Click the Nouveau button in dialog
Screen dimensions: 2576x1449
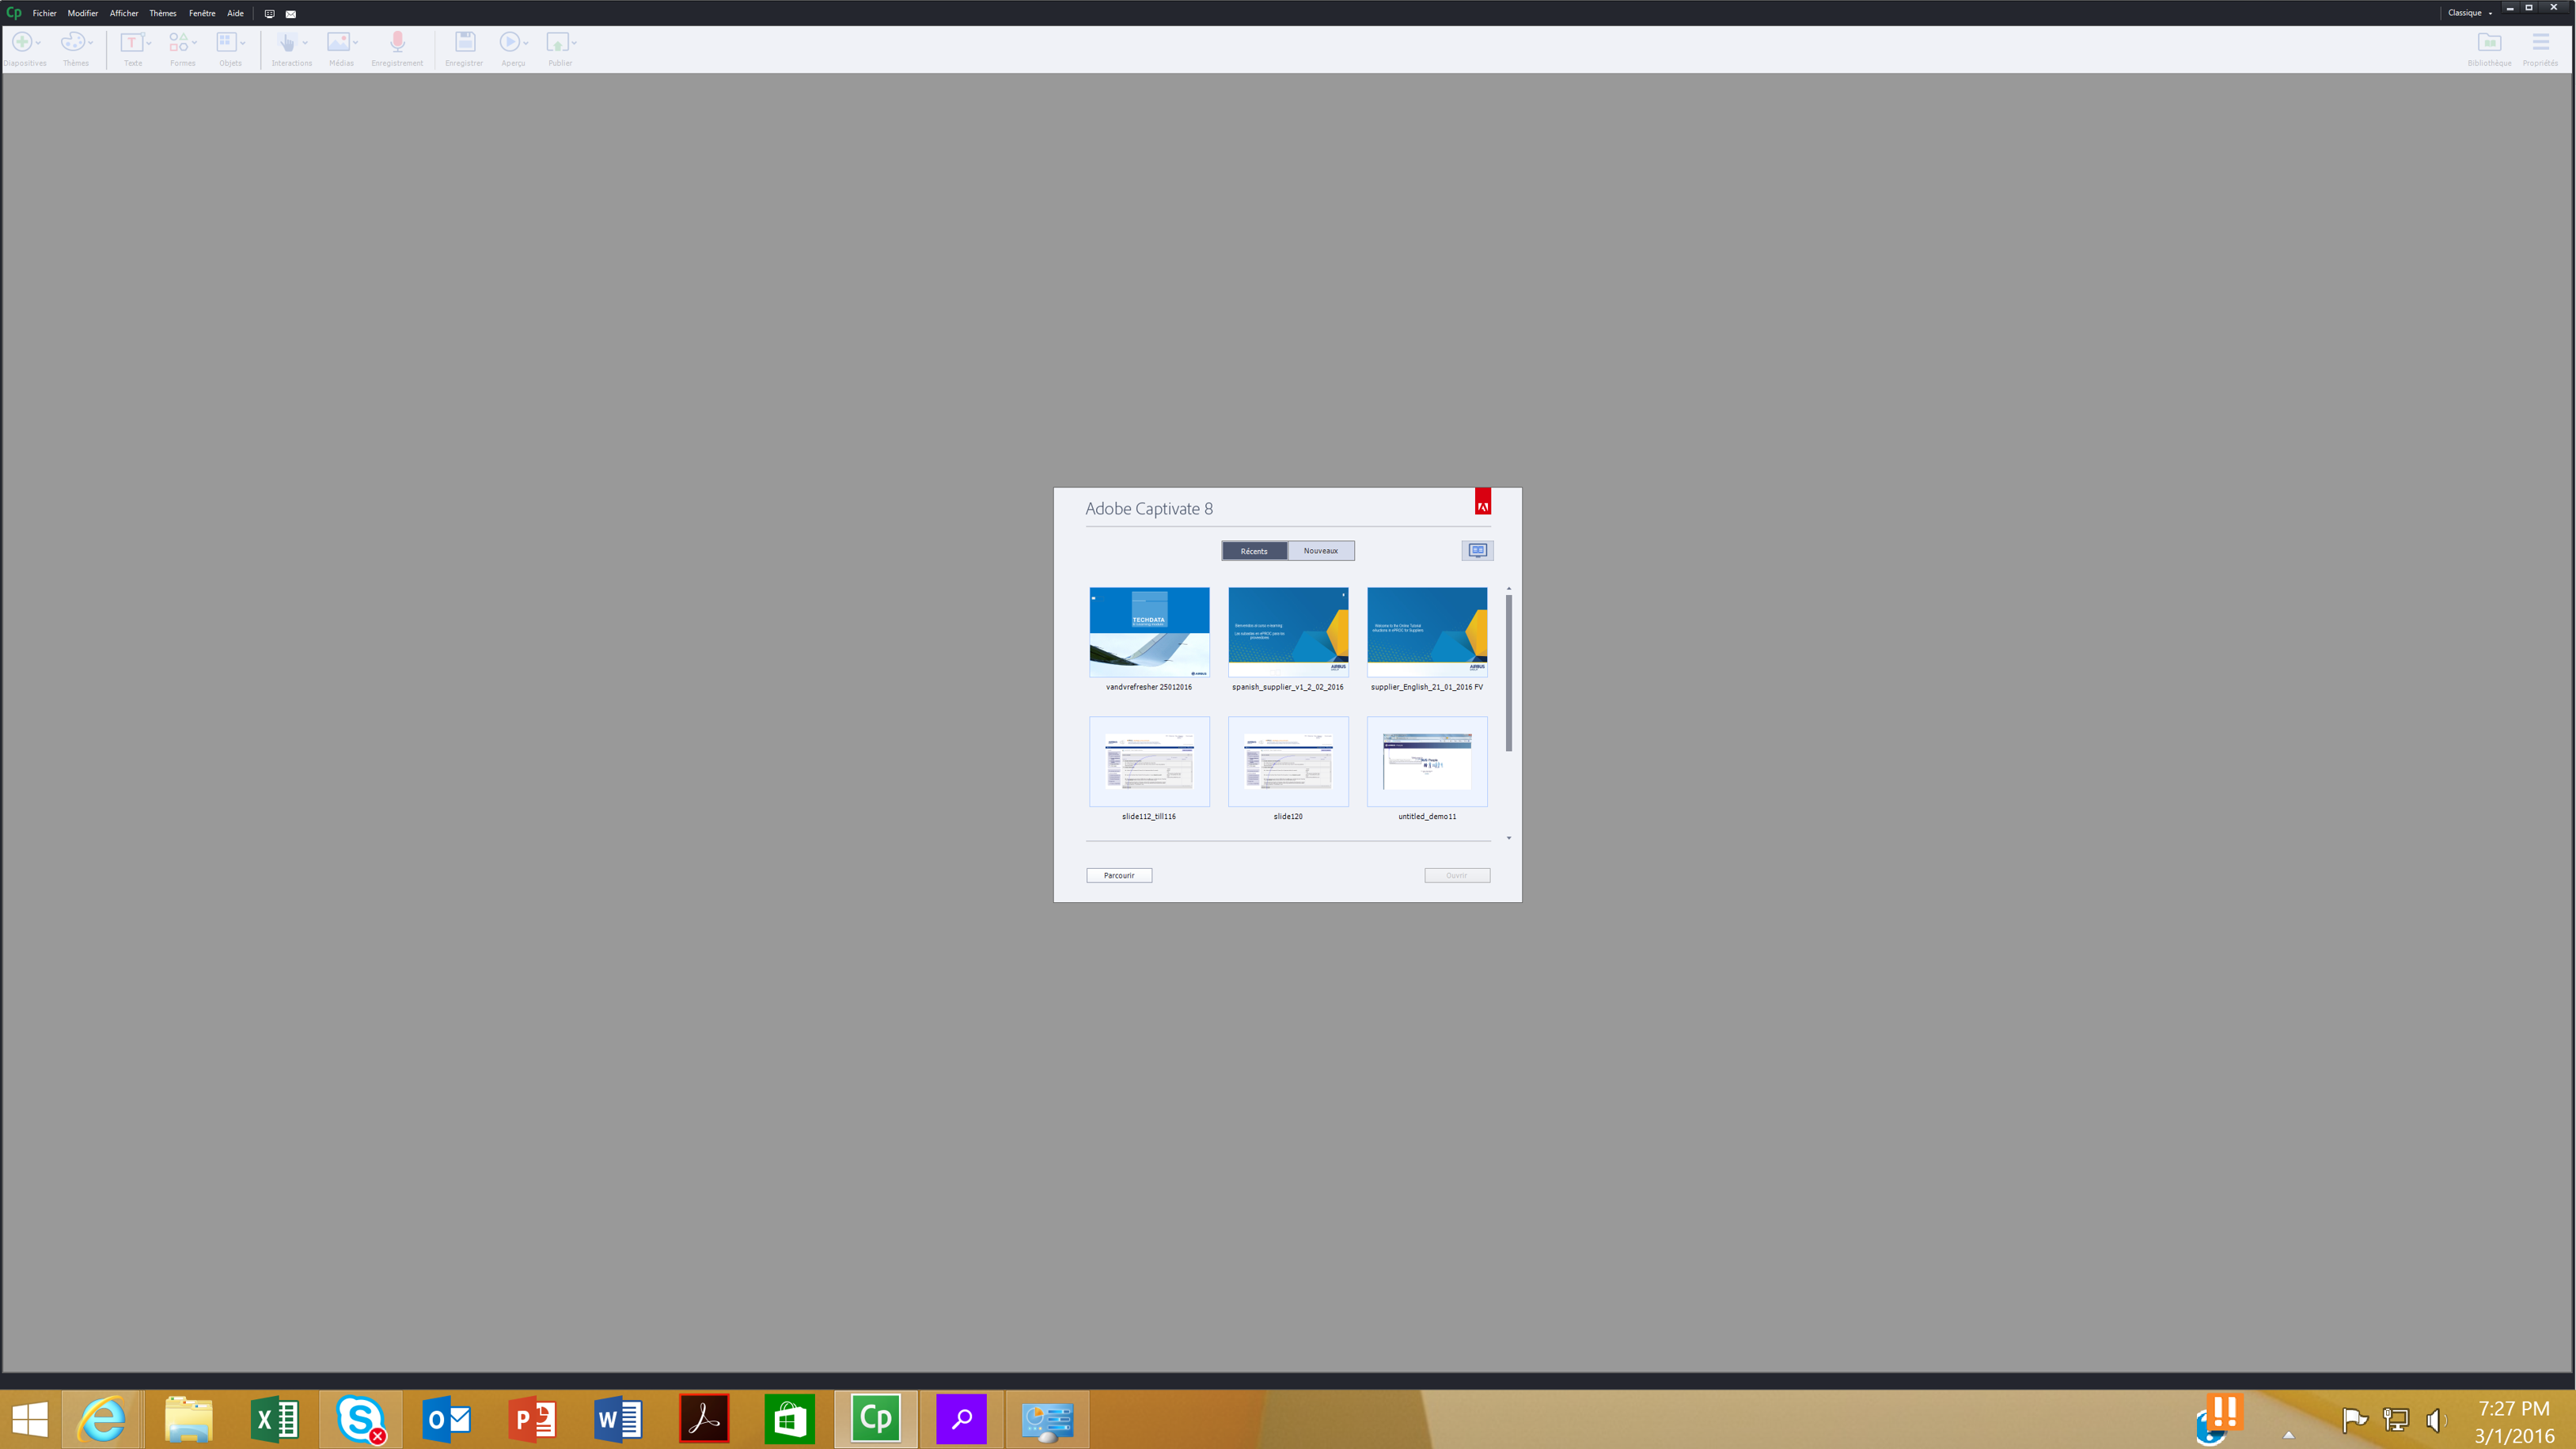pyautogui.click(x=1322, y=550)
